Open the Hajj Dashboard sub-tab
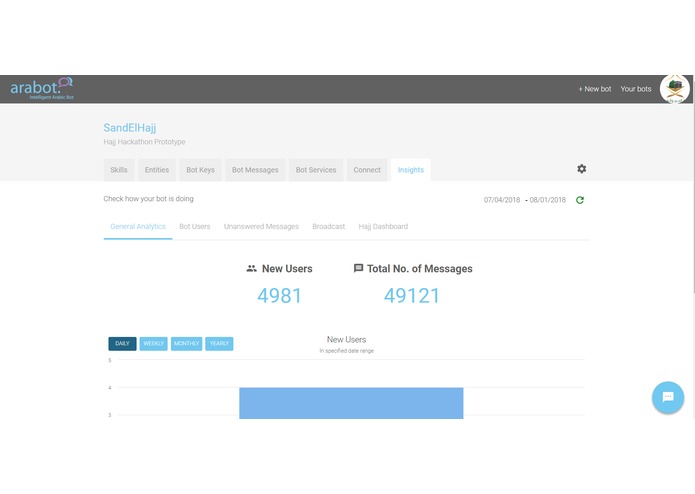The width and height of the screenshot is (695, 494). pyautogui.click(x=383, y=227)
